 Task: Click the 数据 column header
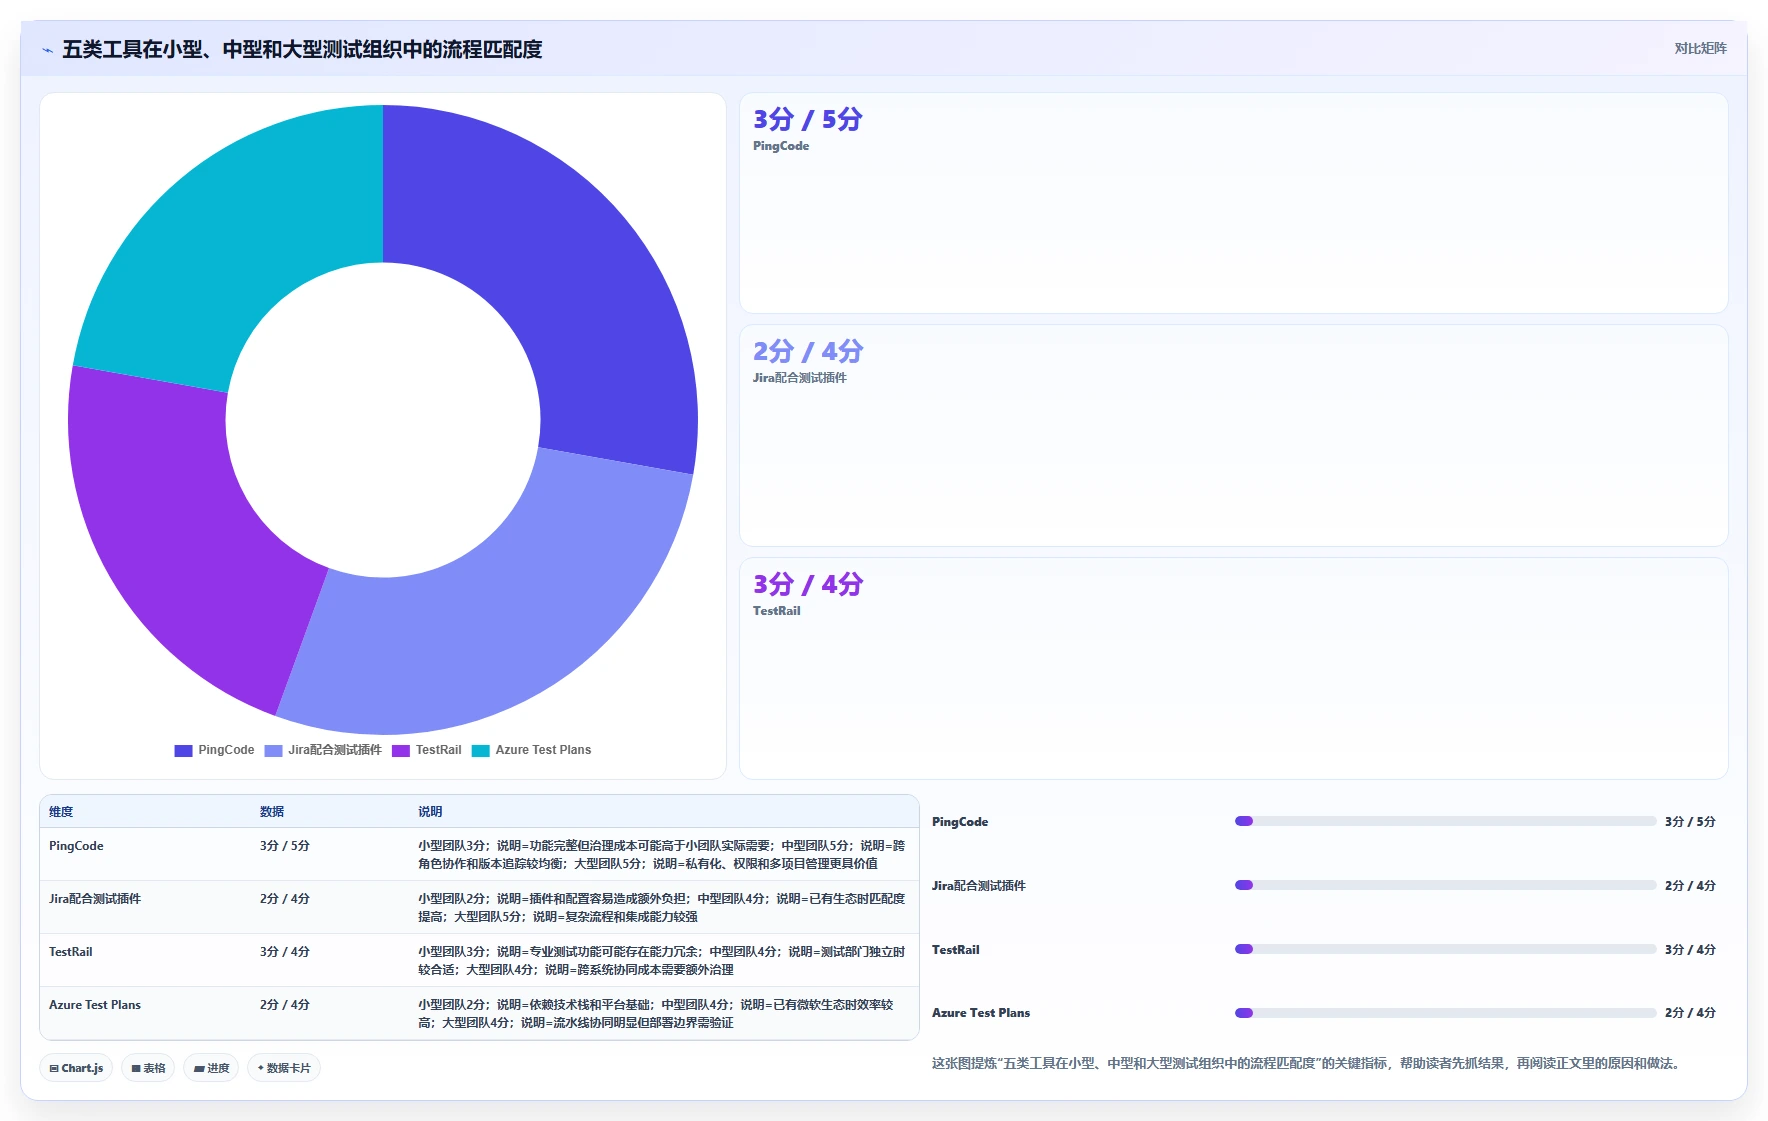coord(272,812)
